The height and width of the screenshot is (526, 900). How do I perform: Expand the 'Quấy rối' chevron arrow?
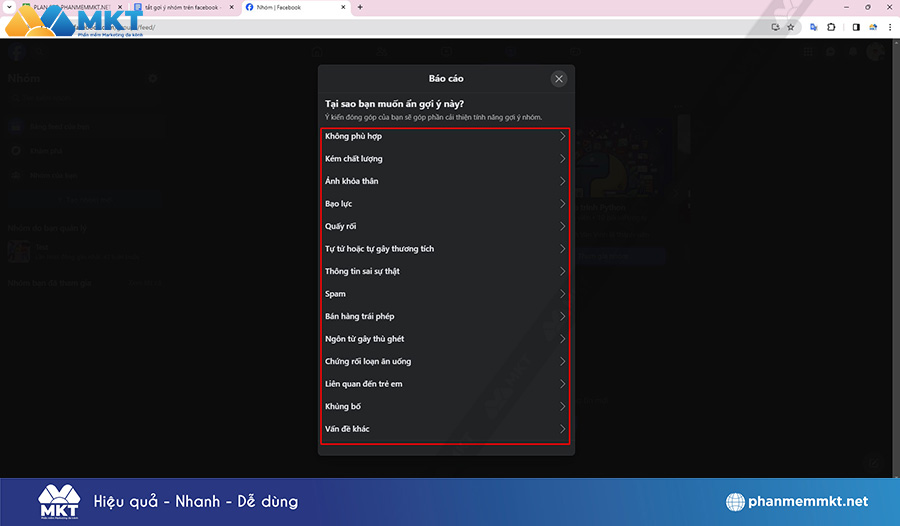point(562,226)
